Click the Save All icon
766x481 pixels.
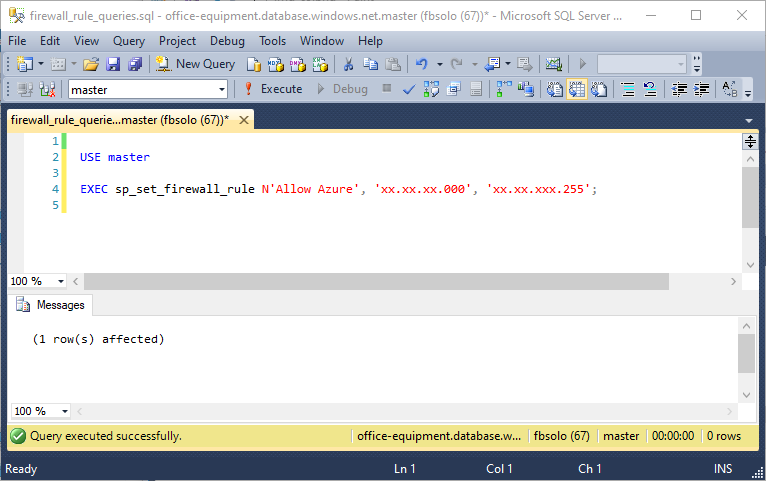(x=135, y=64)
